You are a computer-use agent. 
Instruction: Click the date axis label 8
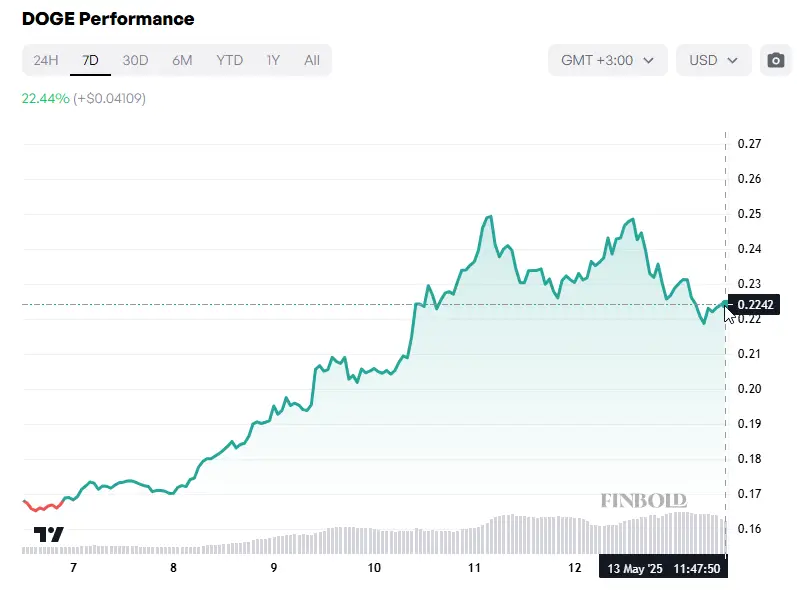pos(173,568)
